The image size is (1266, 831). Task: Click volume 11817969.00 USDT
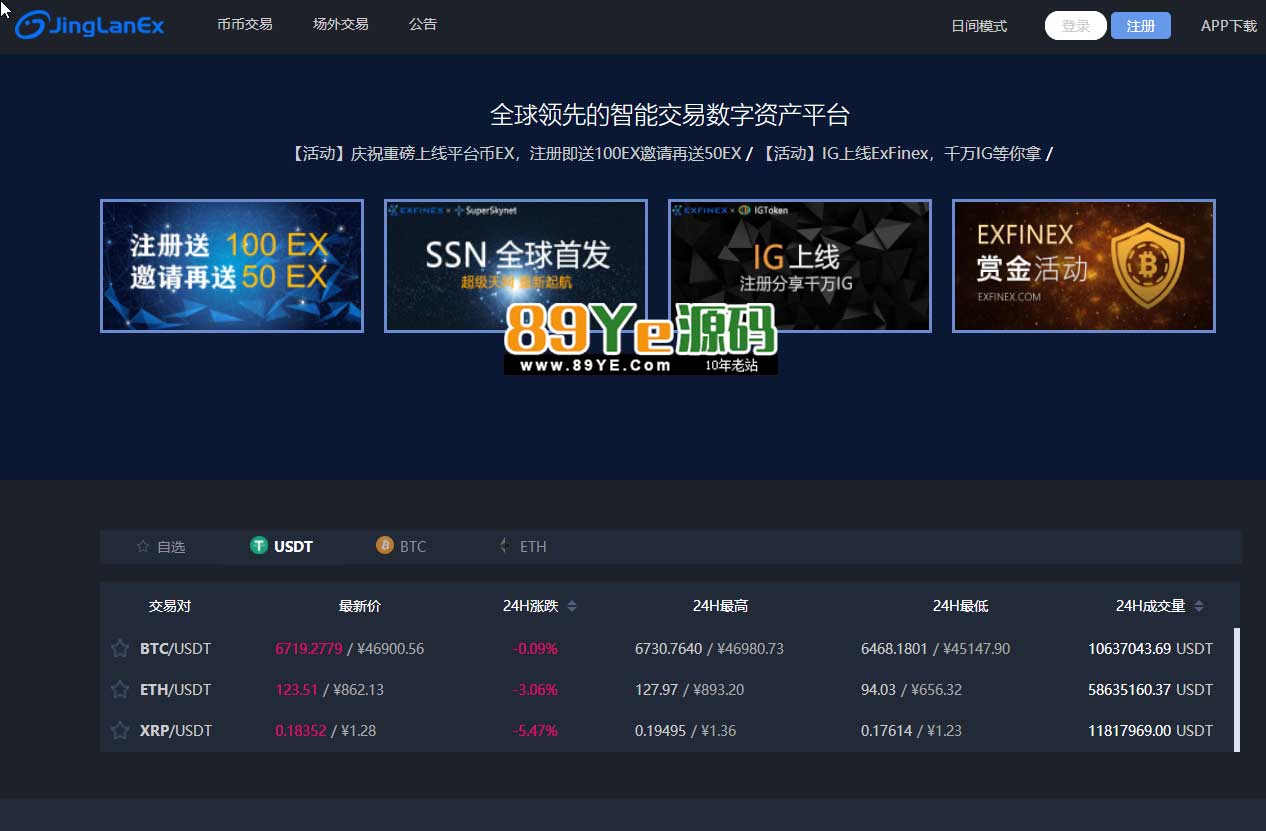1150,731
